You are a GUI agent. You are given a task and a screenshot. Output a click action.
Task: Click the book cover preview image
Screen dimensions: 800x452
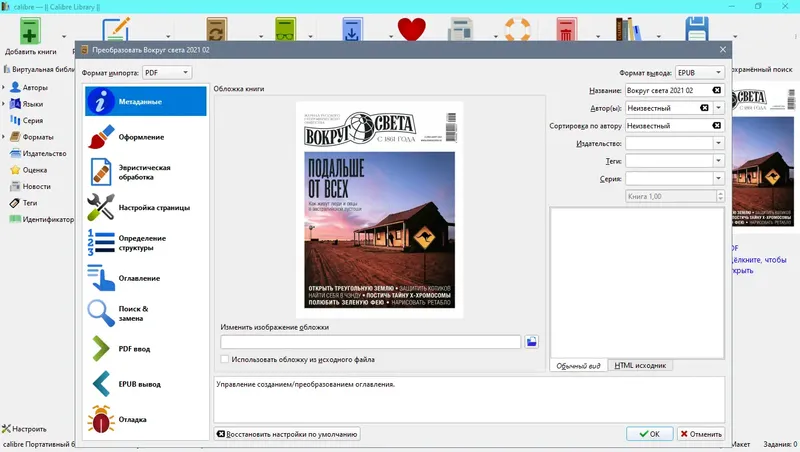(x=380, y=210)
